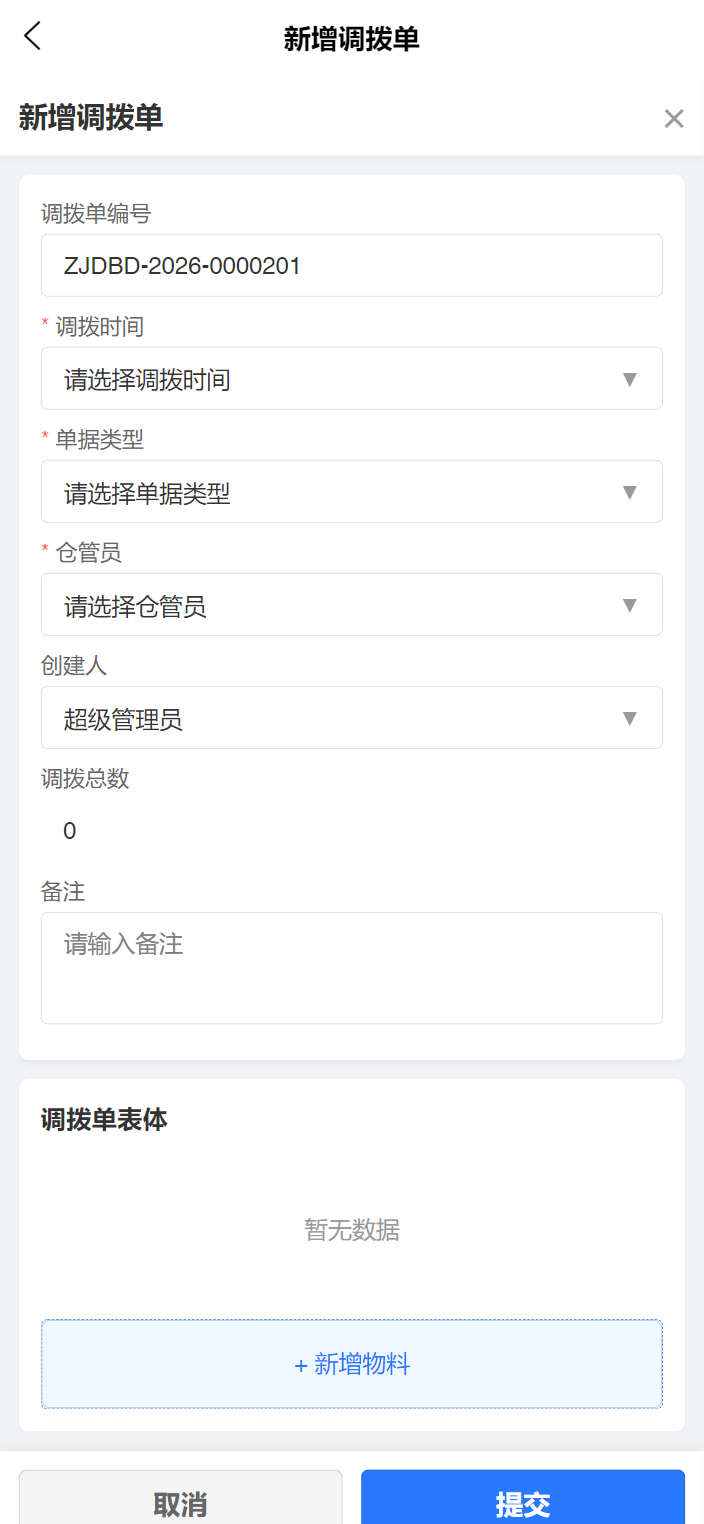This screenshot has height=1524, width=704.
Task: Click the triangle arrow in the 调拨时间 field
Action: click(x=630, y=379)
